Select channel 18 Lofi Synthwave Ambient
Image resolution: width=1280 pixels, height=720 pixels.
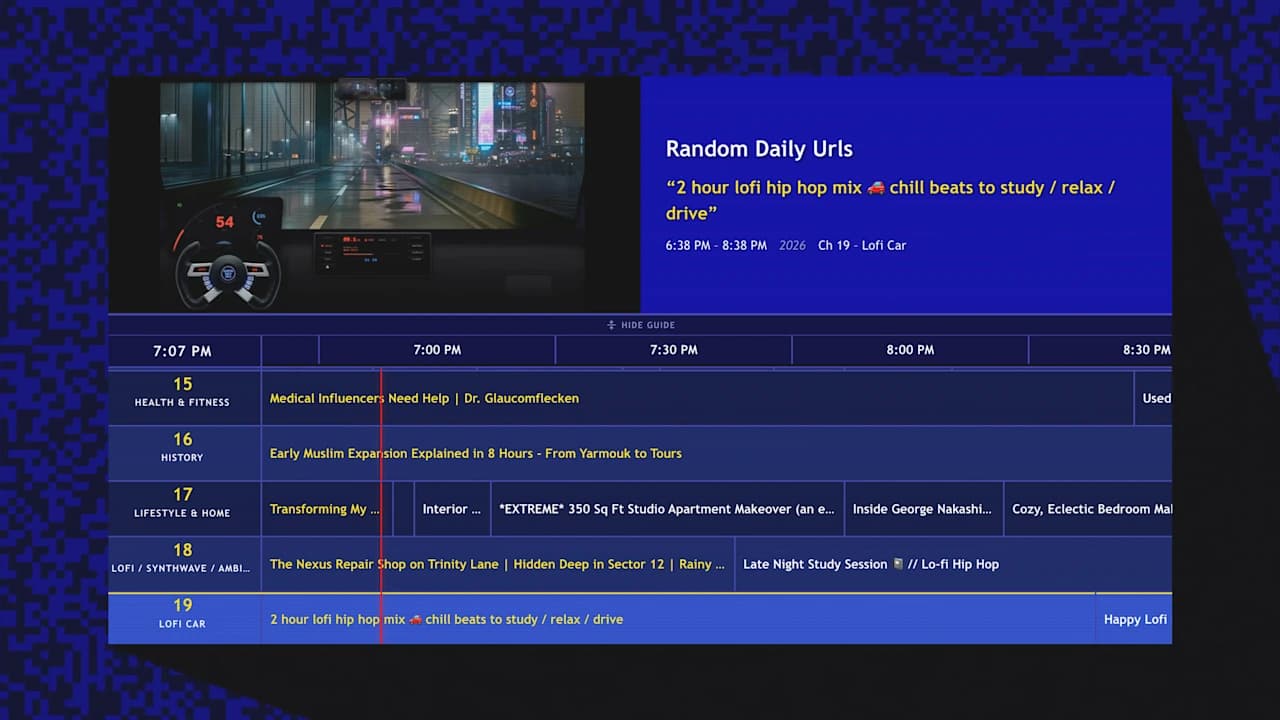[182, 558]
